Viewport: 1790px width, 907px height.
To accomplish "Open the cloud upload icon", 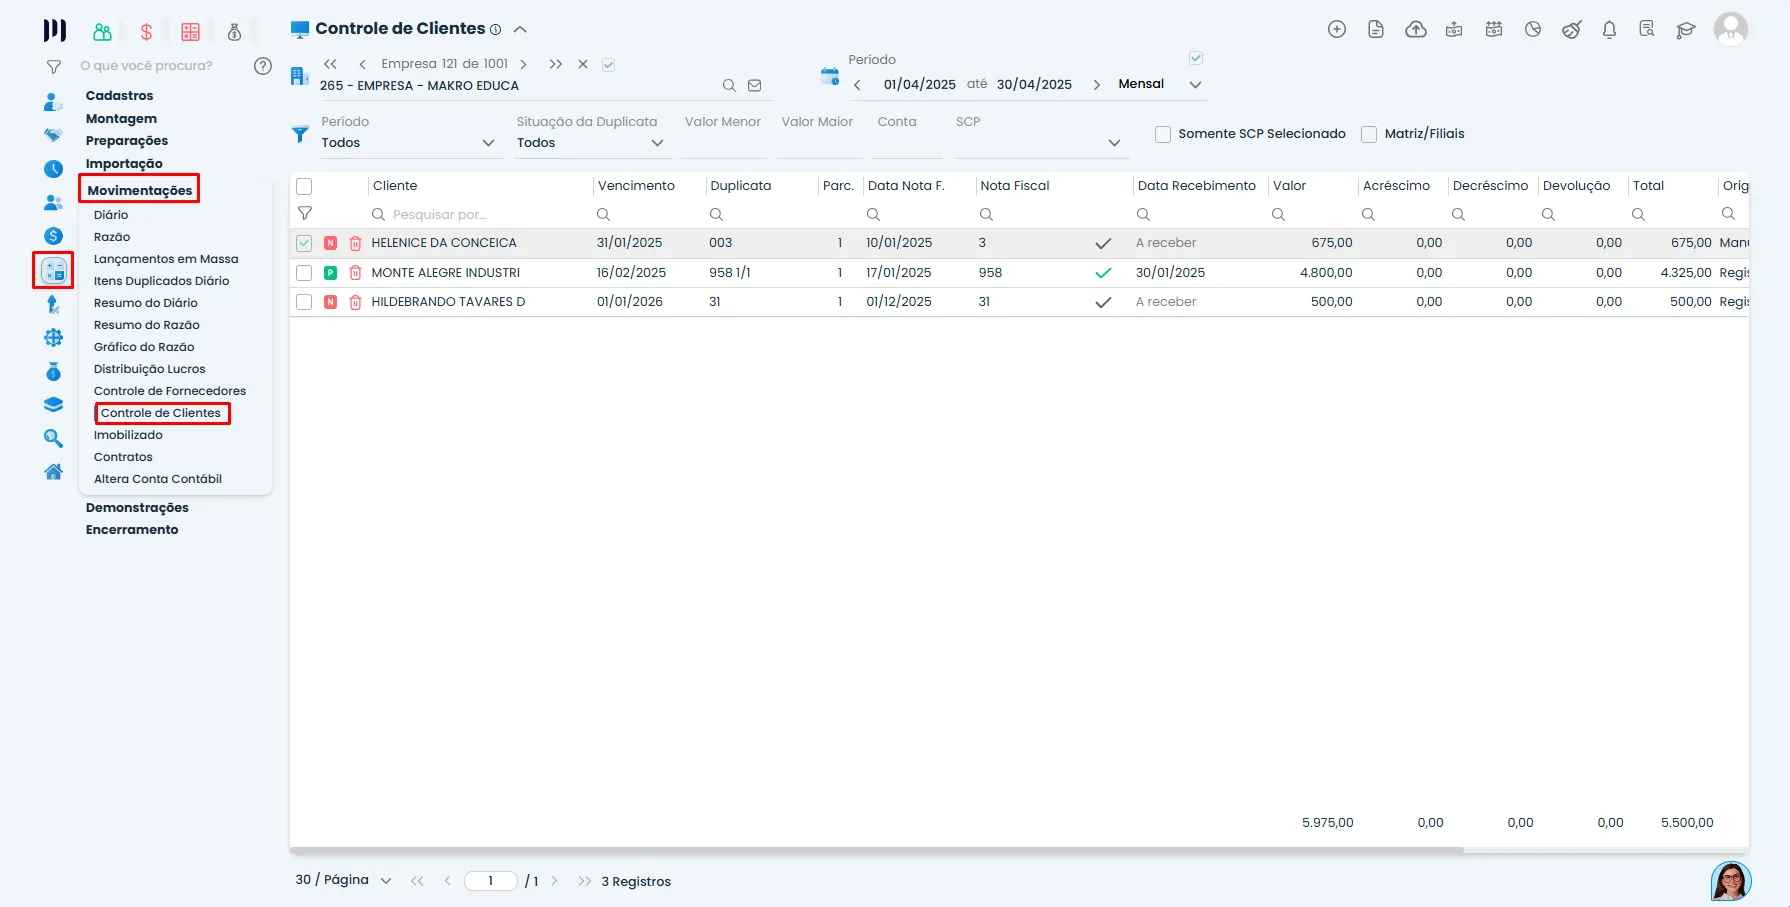I will point(1416,30).
